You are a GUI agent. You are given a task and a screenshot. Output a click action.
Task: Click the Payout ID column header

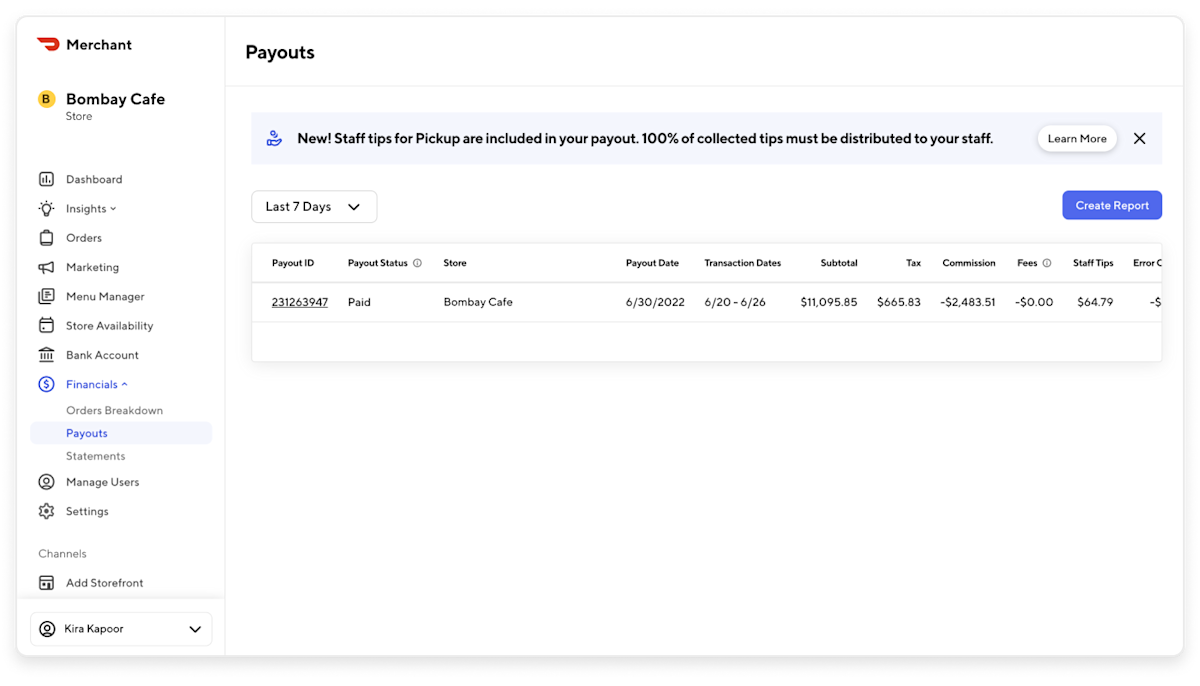click(x=293, y=263)
